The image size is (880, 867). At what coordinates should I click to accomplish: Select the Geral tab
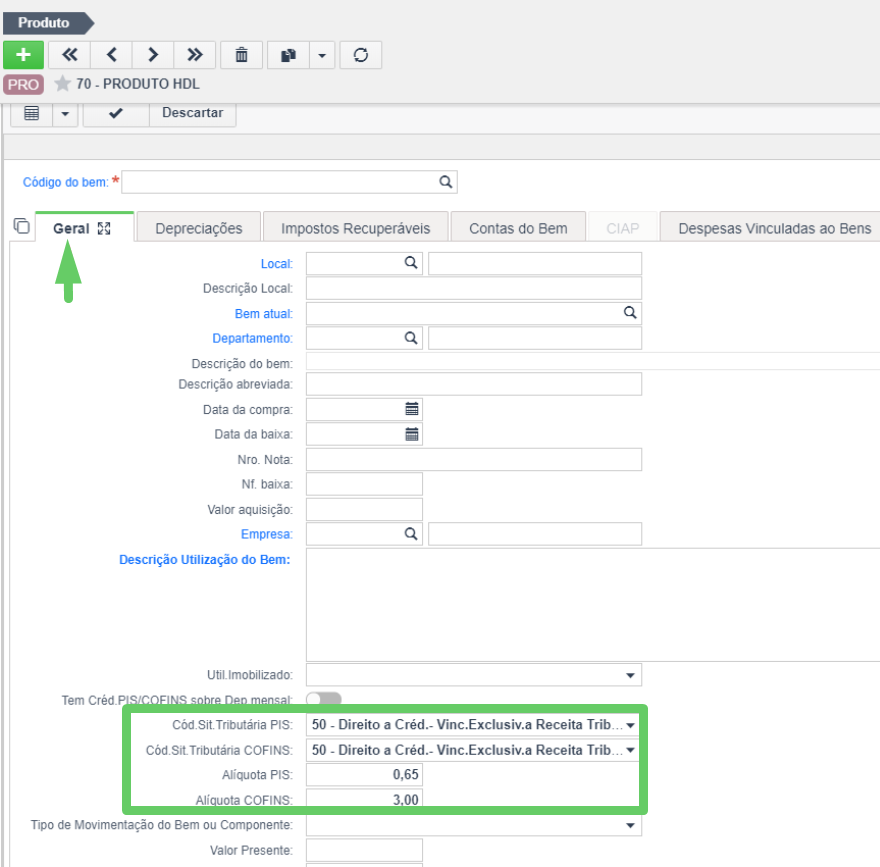pyautogui.click(x=71, y=228)
